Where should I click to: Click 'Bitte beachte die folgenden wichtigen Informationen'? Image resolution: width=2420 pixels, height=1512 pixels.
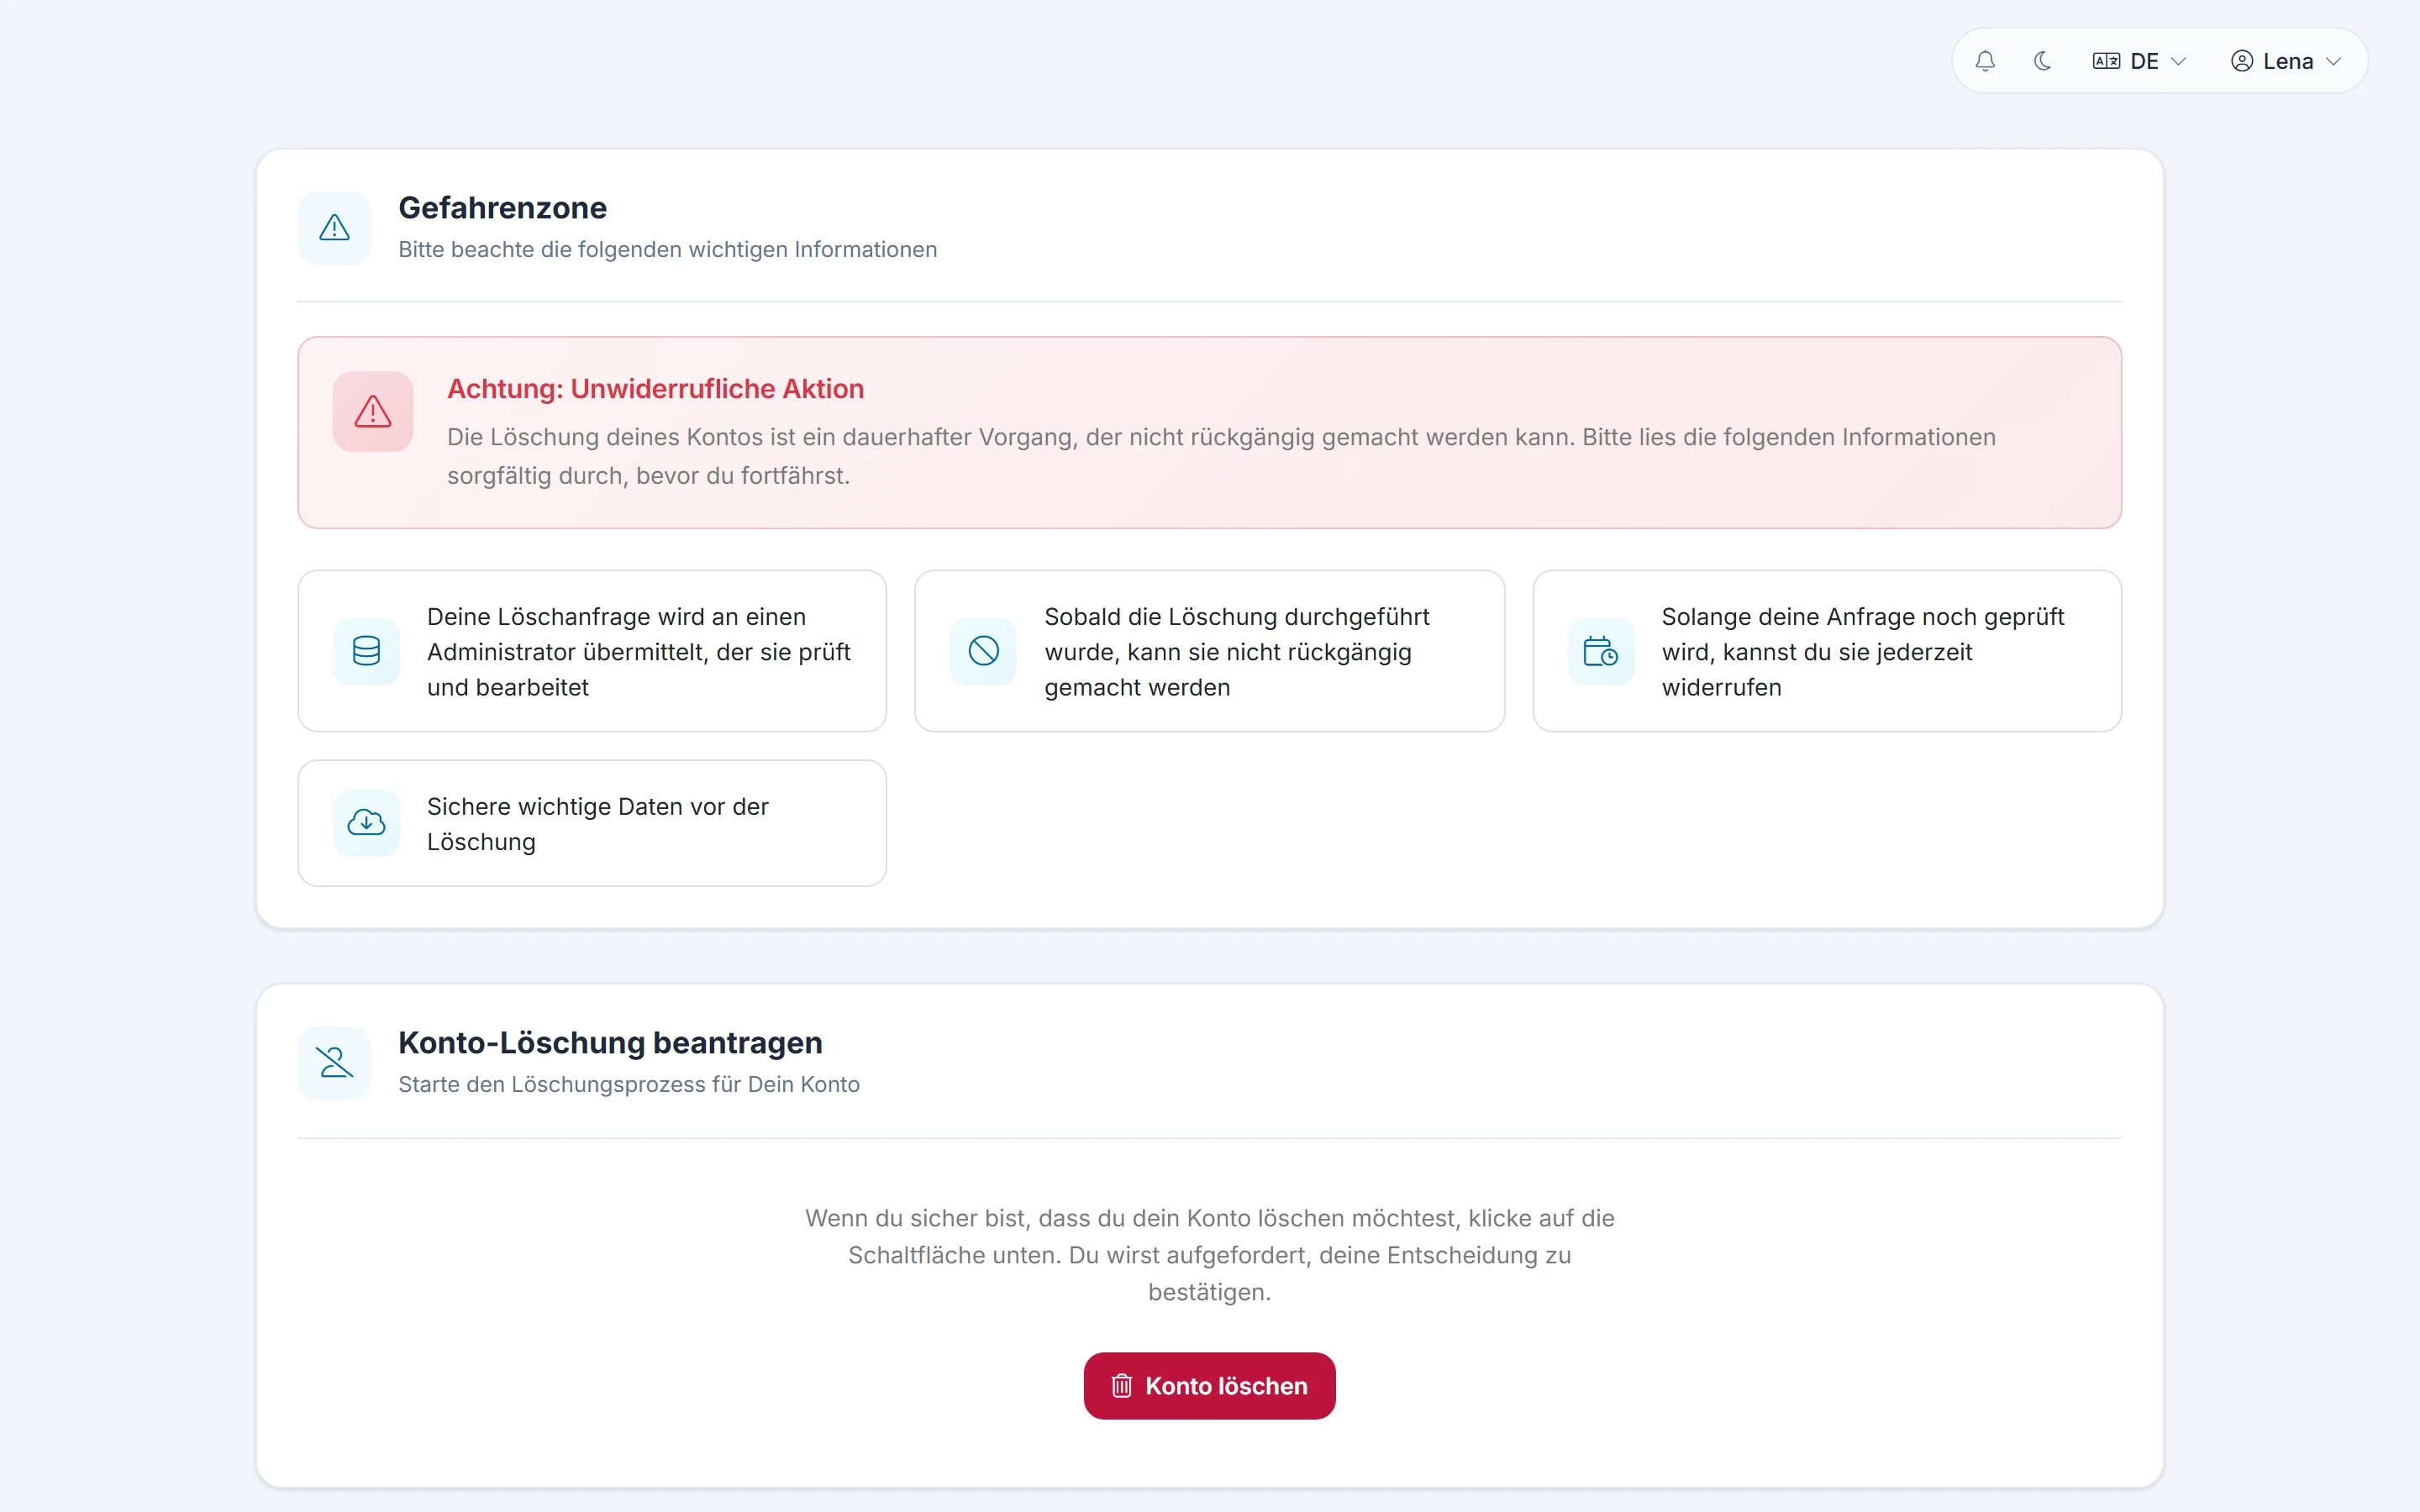point(668,249)
